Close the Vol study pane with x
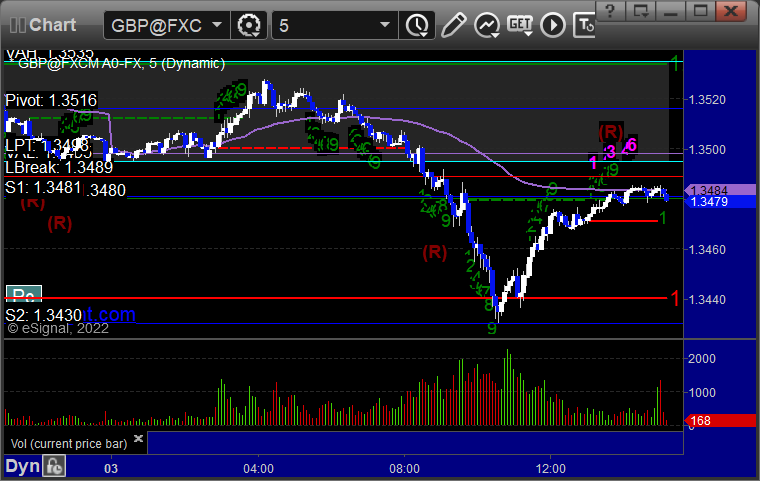760x481 pixels. [x=139, y=438]
